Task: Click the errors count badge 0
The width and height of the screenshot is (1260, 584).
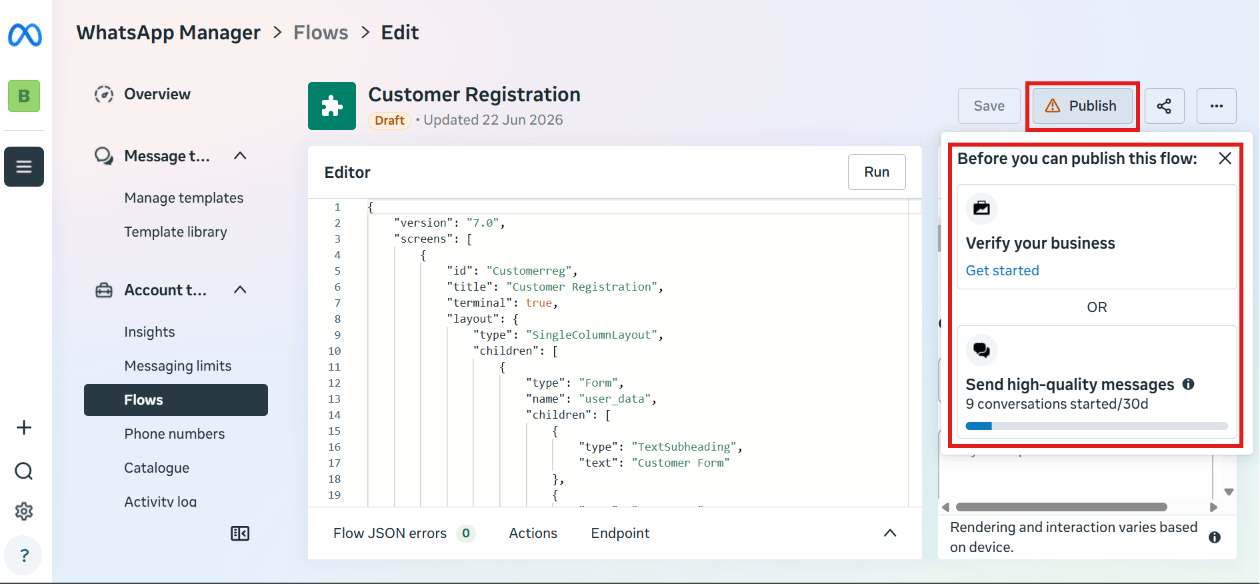Action: pyautogui.click(x=465, y=533)
